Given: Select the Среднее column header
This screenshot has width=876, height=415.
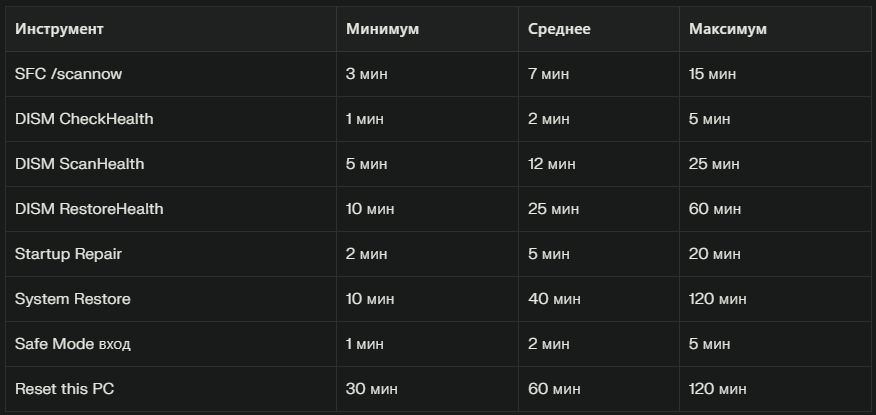Looking at the screenshot, I should [559, 29].
